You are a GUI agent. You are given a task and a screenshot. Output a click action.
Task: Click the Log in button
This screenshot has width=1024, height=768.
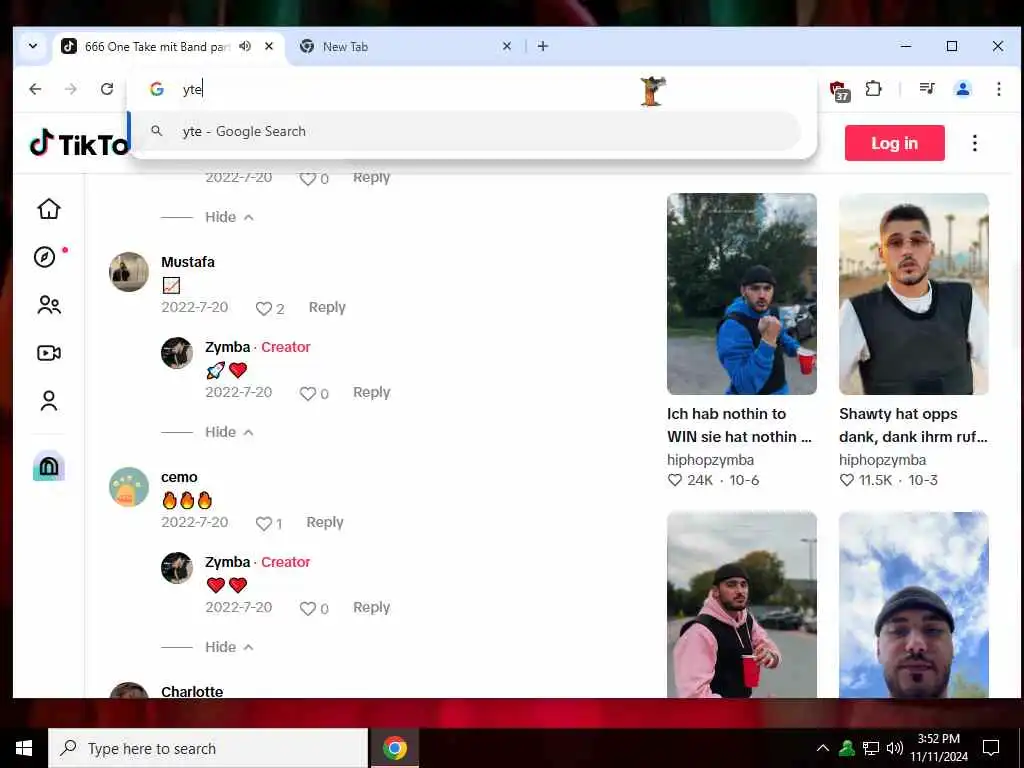894,143
